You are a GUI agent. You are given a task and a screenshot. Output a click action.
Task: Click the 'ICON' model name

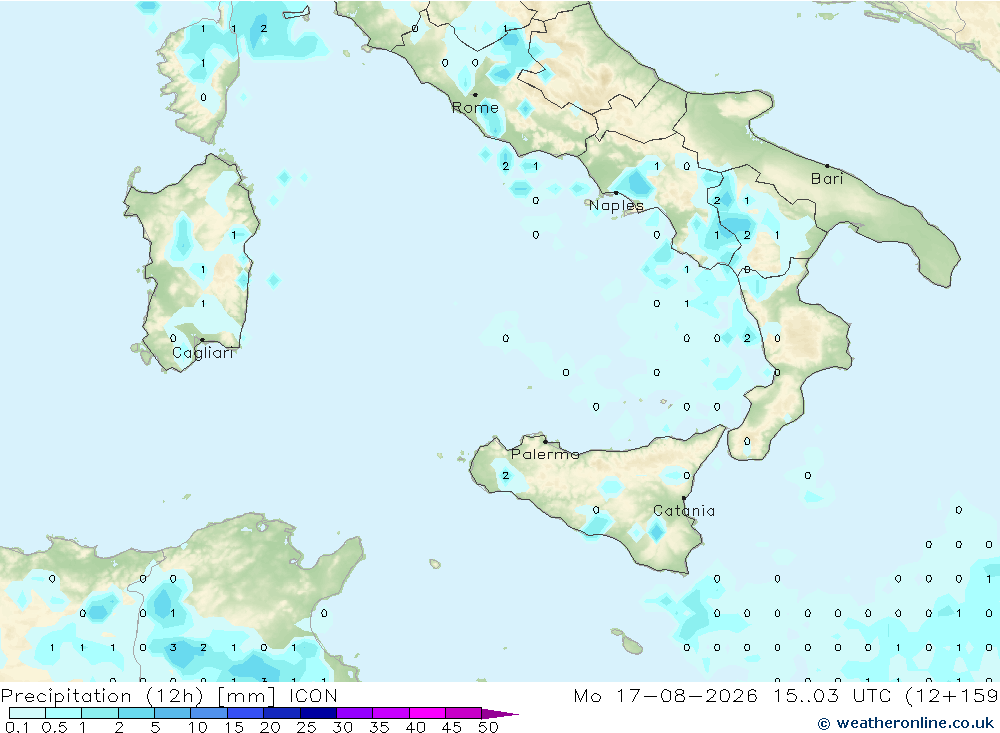(x=313, y=695)
